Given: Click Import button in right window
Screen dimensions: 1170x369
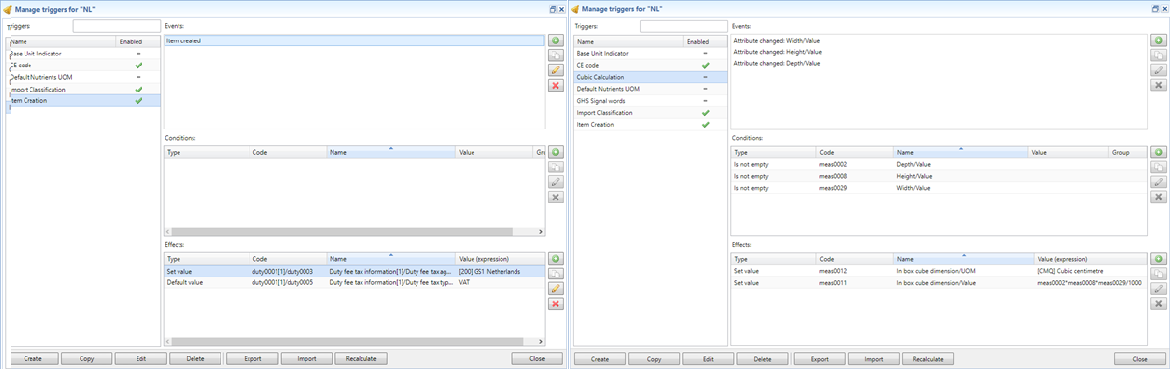Looking at the screenshot, I should [x=874, y=359].
